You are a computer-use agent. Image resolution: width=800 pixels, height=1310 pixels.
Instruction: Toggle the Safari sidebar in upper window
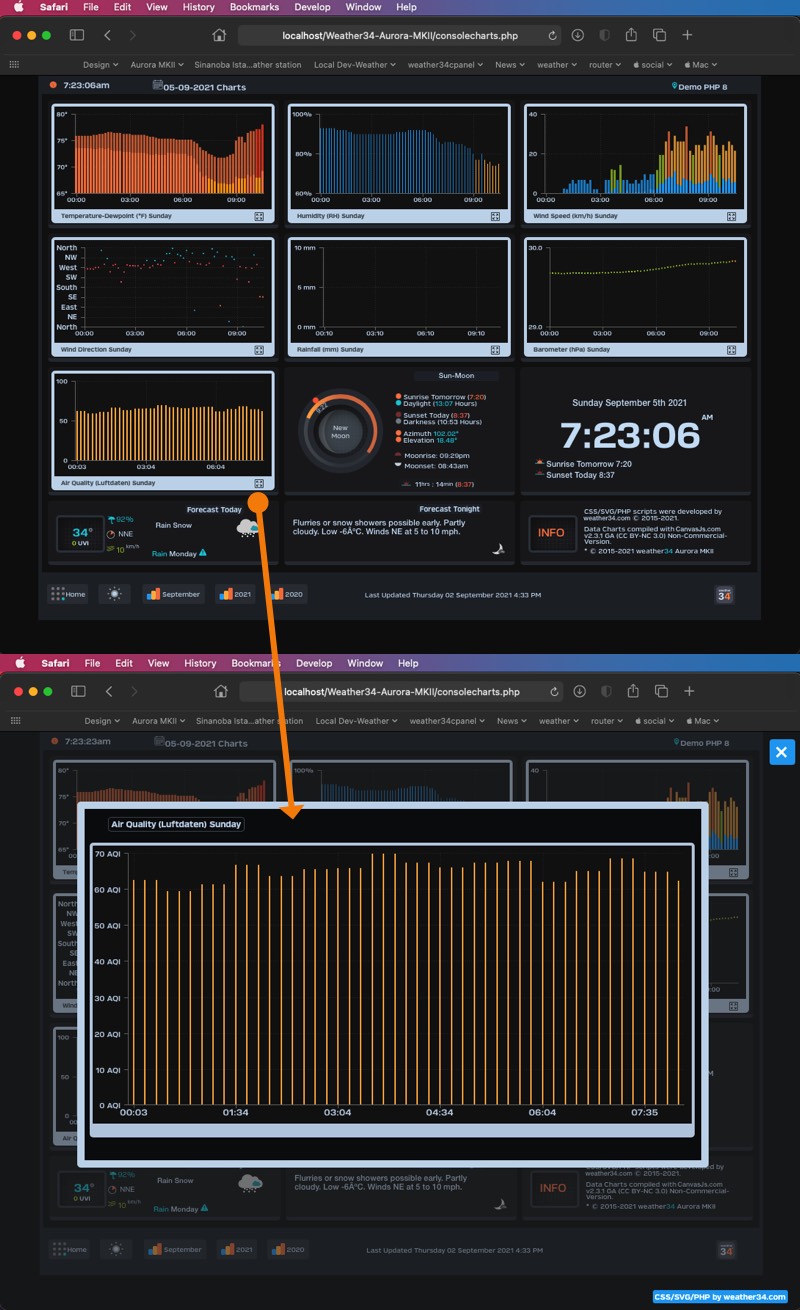(77, 35)
